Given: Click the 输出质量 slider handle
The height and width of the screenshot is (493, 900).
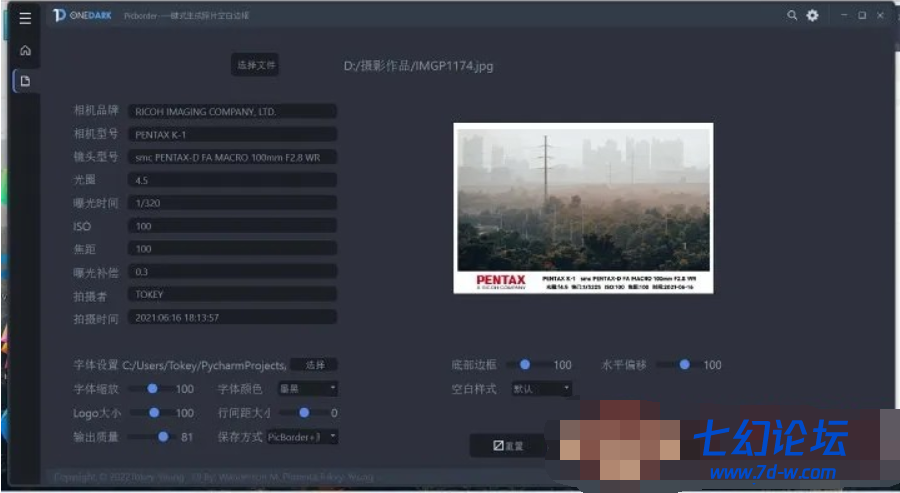Looking at the screenshot, I should (x=162, y=437).
